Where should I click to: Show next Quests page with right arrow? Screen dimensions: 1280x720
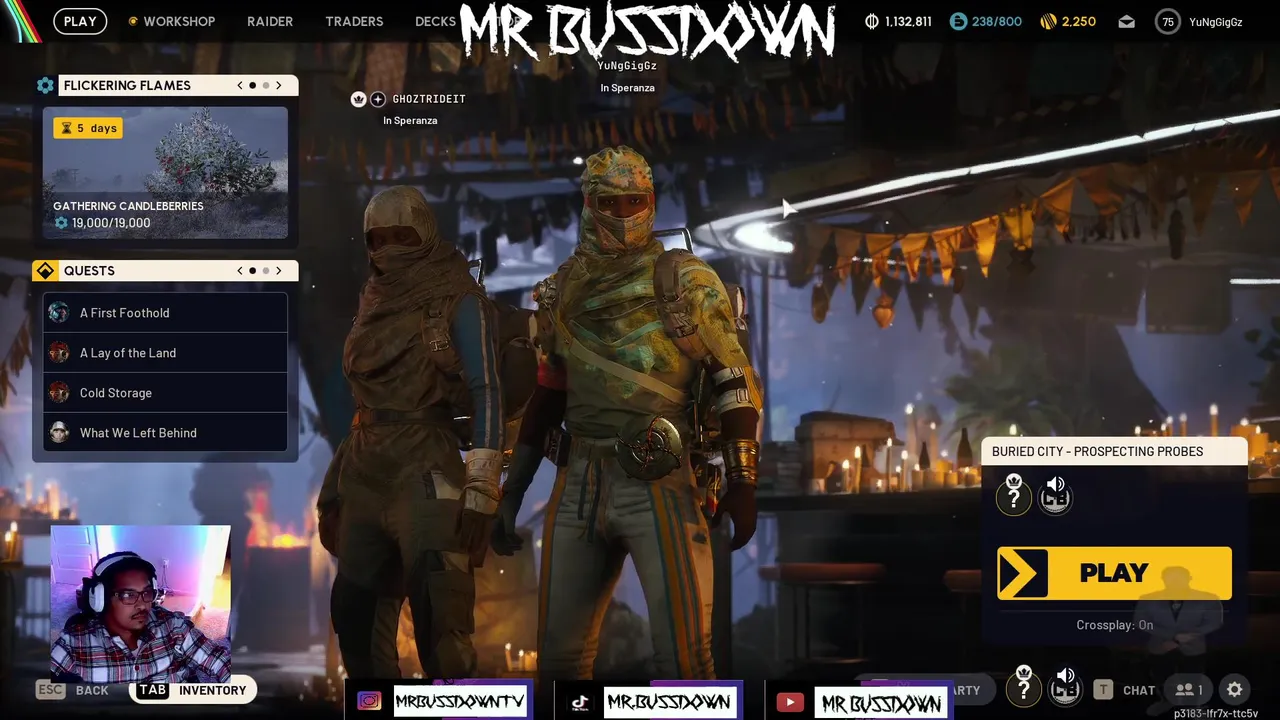click(x=279, y=270)
